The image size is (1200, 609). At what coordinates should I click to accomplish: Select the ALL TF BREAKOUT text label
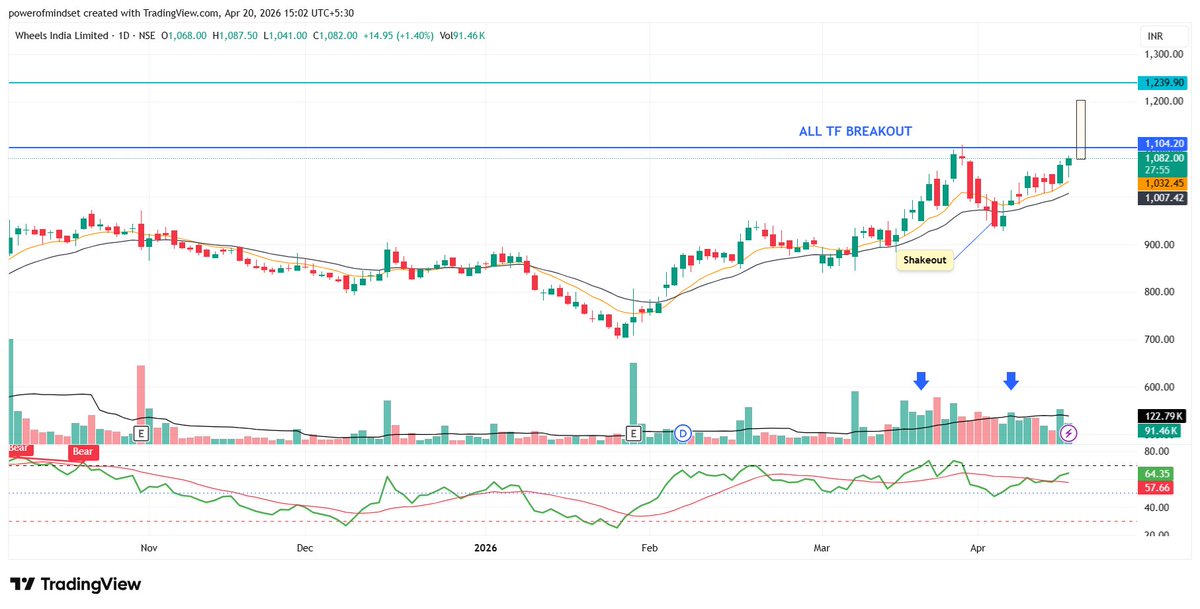pyautogui.click(x=855, y=131)
